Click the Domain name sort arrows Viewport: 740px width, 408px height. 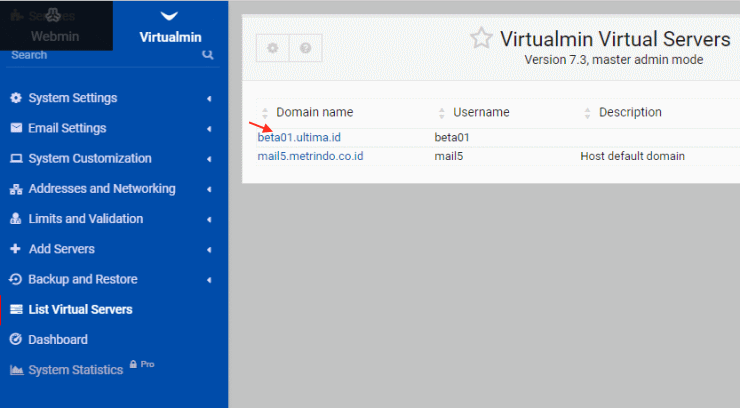tap(265, 113)
